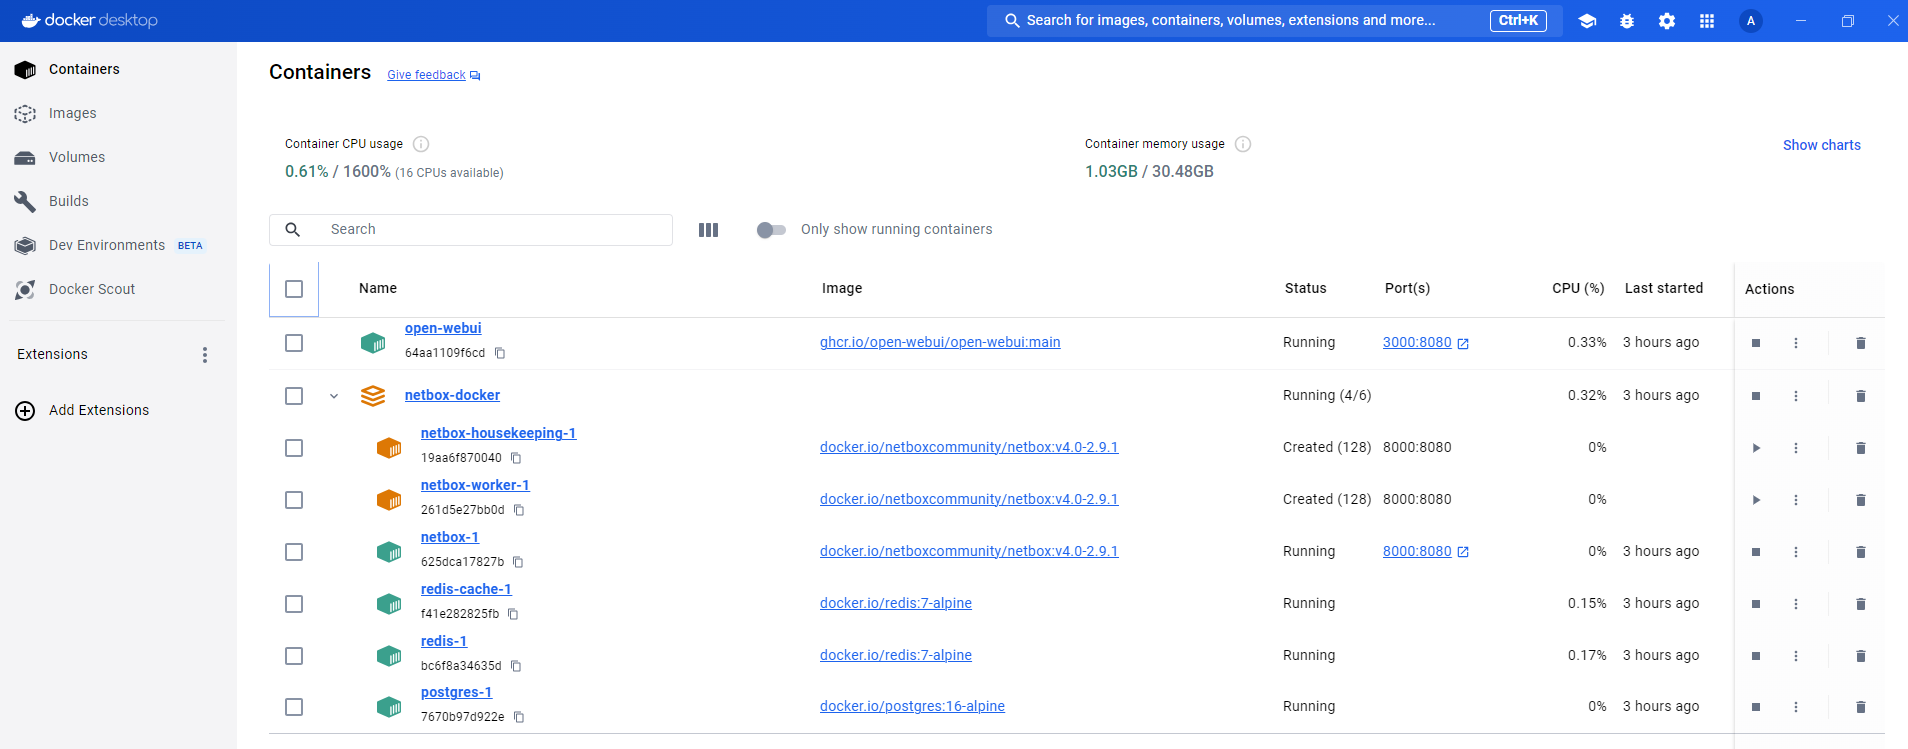This screenshot has width=1908, height=749.
Task: Stop the netbox-docker stack
Action: coord(1756,396)
